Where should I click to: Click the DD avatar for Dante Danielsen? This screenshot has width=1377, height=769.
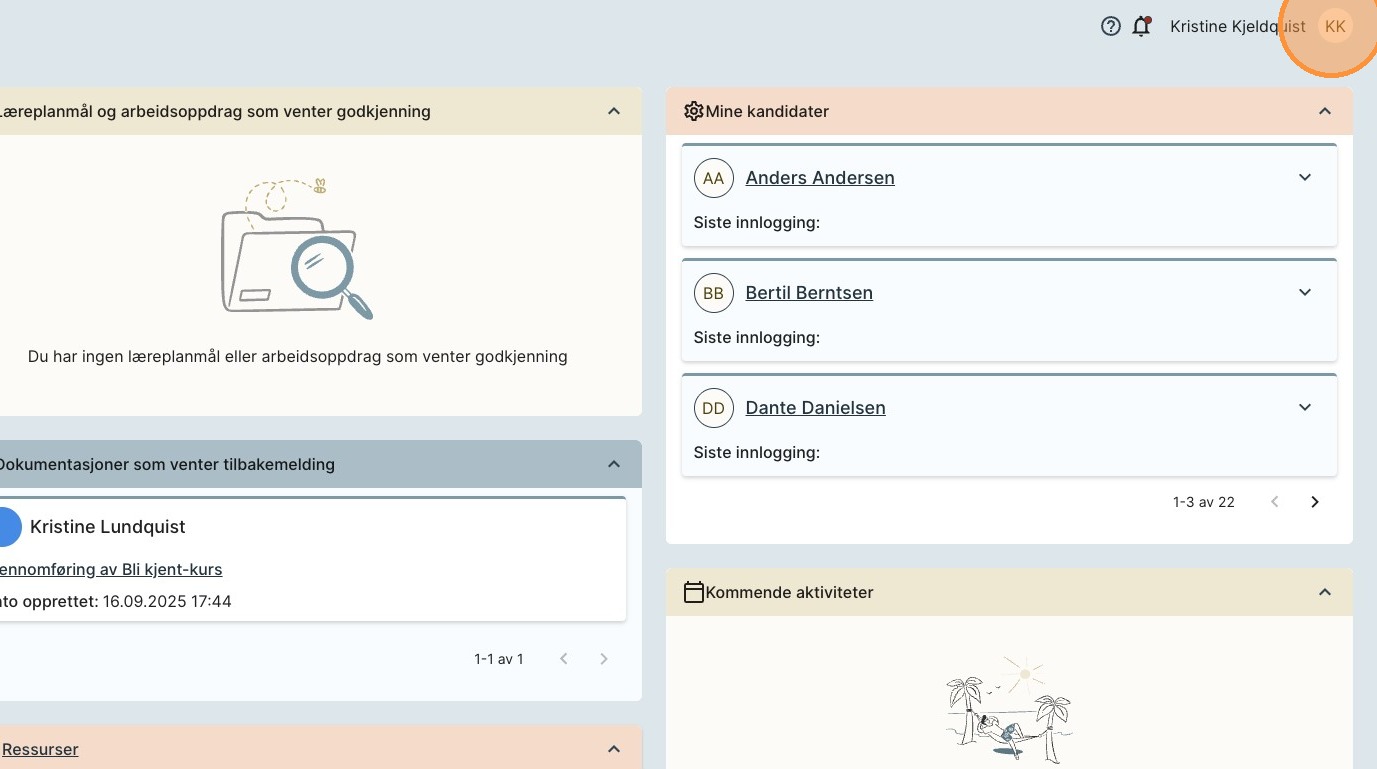pos(713,408)
